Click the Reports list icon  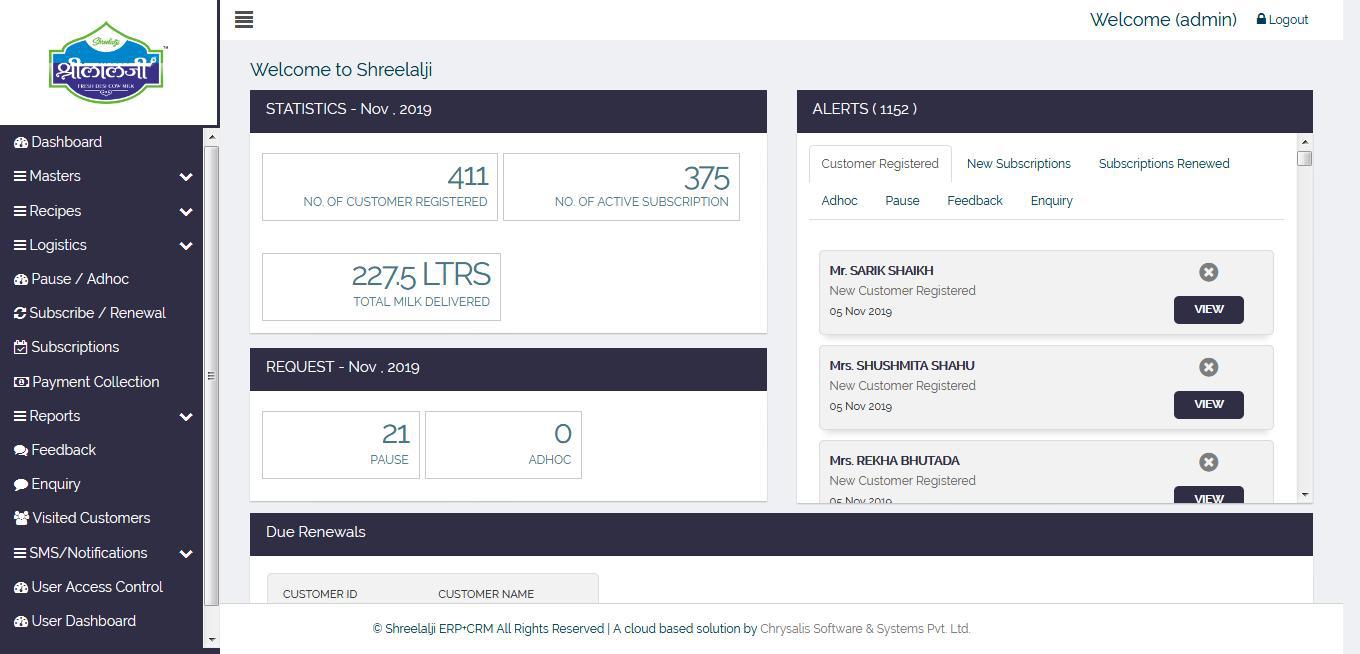20,416
